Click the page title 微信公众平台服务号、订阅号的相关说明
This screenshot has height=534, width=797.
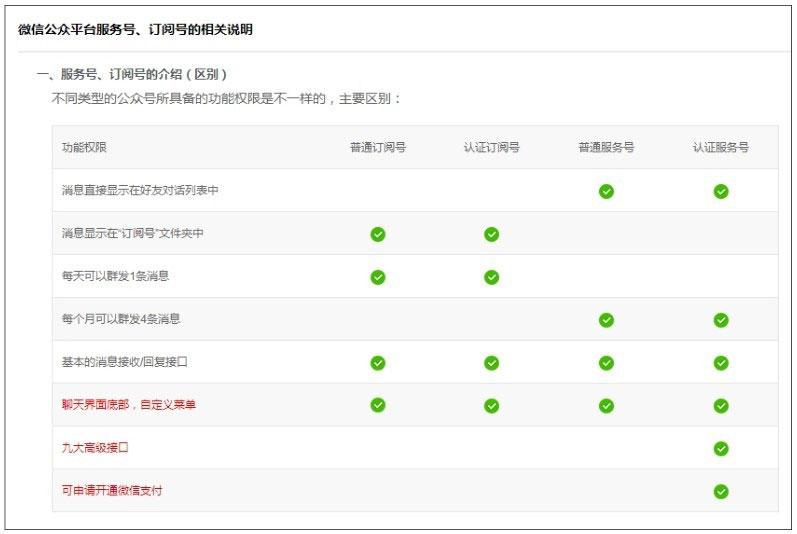135,29
